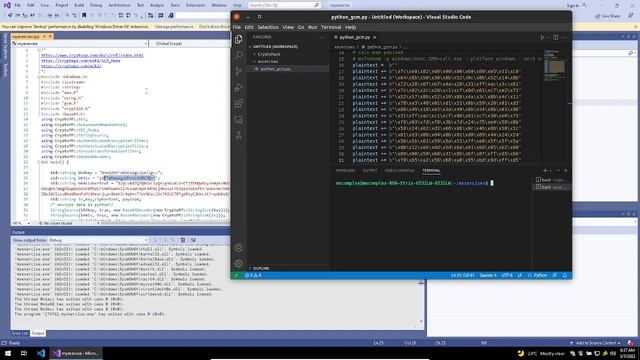This screenshot has height=360, width=640.
Task: Open the Extensions view in VS Code
Action: [x=239, y=103]
